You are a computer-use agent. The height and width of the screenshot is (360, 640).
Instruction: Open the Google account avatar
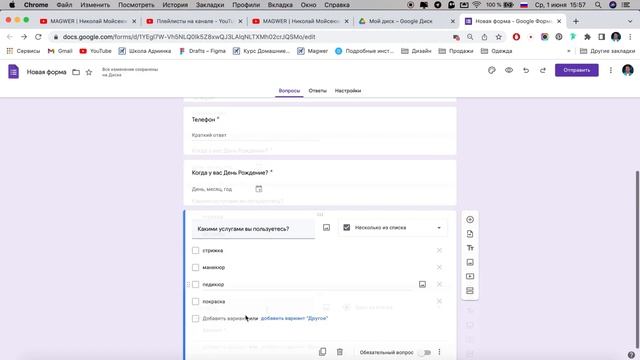pyautogui.click(x=627, y=70)
